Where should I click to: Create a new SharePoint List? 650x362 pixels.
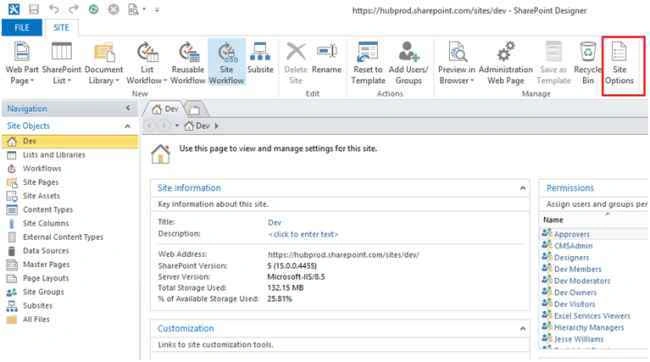61,63
